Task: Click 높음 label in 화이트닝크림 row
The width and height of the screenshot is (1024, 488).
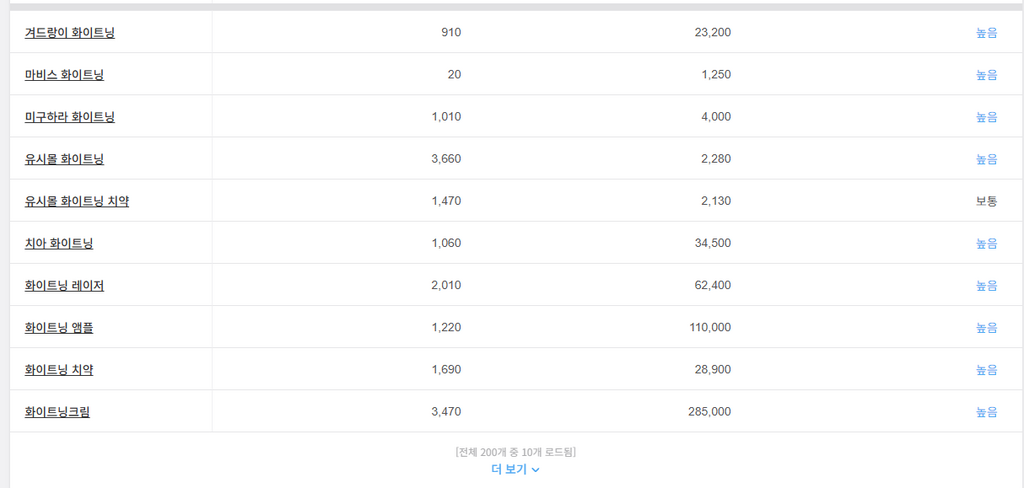Action: pyautogui.click(x=986, y=411)
